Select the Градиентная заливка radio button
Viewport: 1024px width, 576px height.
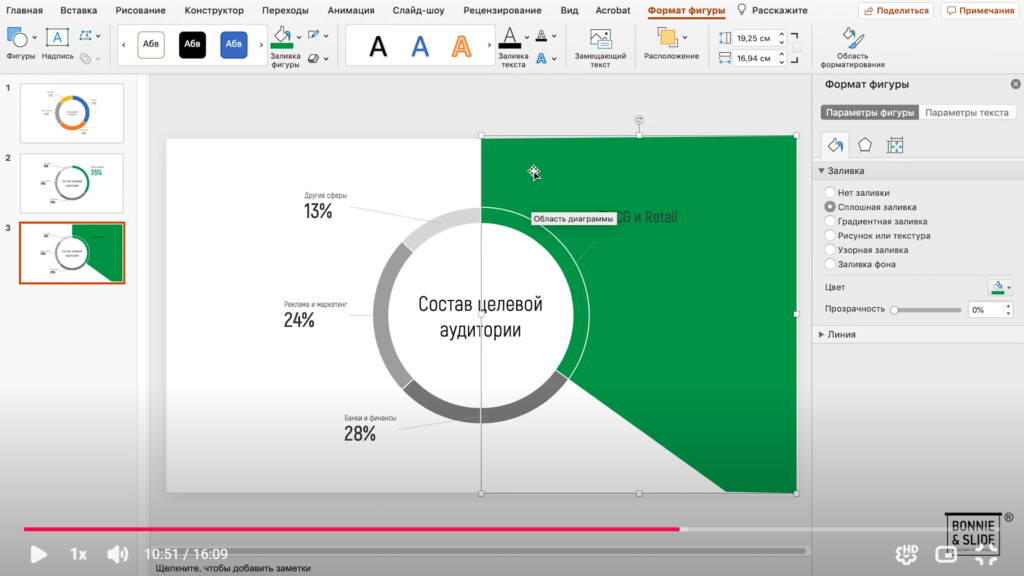pyautogui.click(x=829, y=221)
